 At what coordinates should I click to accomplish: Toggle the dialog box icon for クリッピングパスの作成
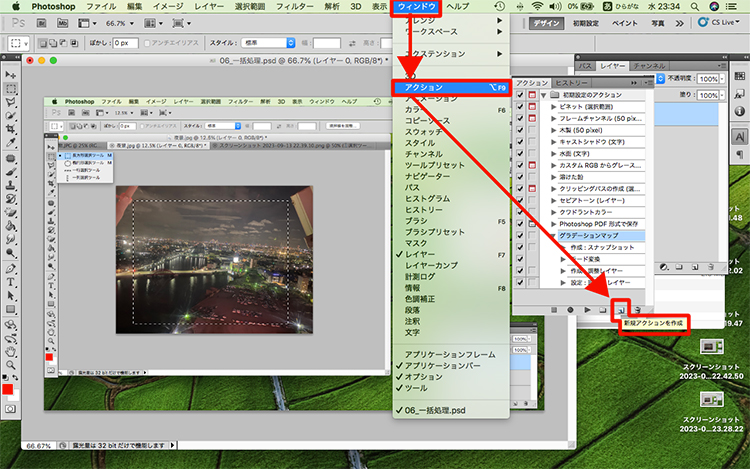[532, 188]
